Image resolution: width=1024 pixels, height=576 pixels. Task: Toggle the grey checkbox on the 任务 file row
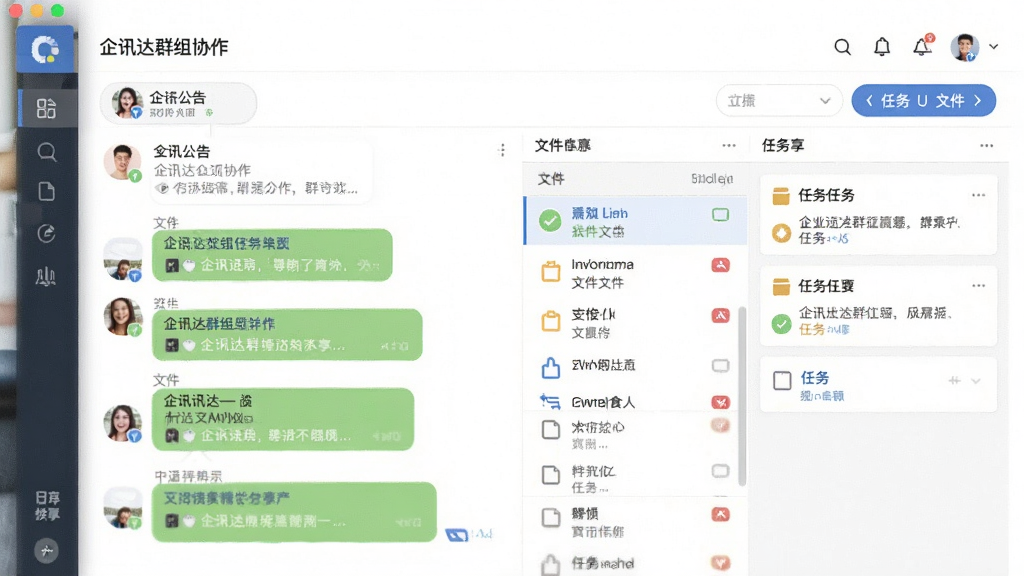[720, 471]
